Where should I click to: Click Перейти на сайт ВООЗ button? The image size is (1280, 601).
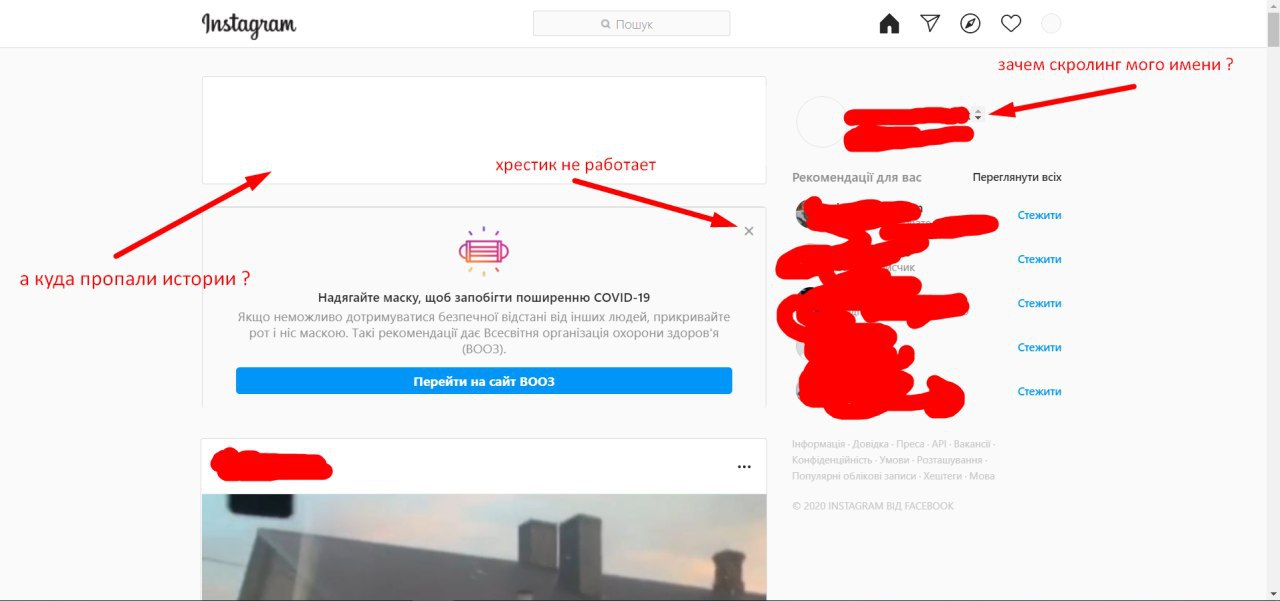point(484,381)
